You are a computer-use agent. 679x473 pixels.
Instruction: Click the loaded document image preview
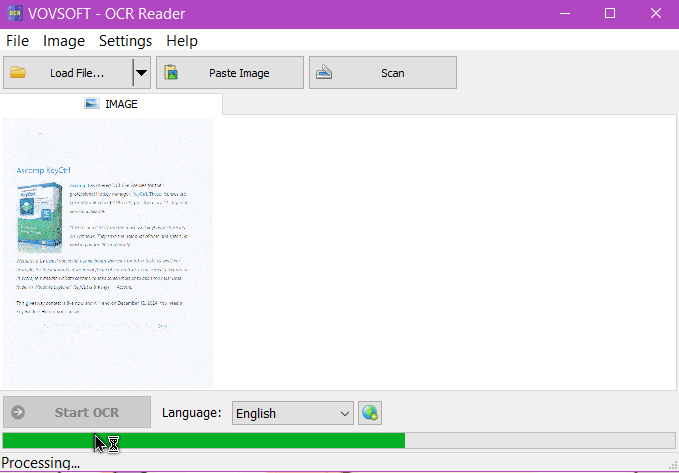[108, 253]
